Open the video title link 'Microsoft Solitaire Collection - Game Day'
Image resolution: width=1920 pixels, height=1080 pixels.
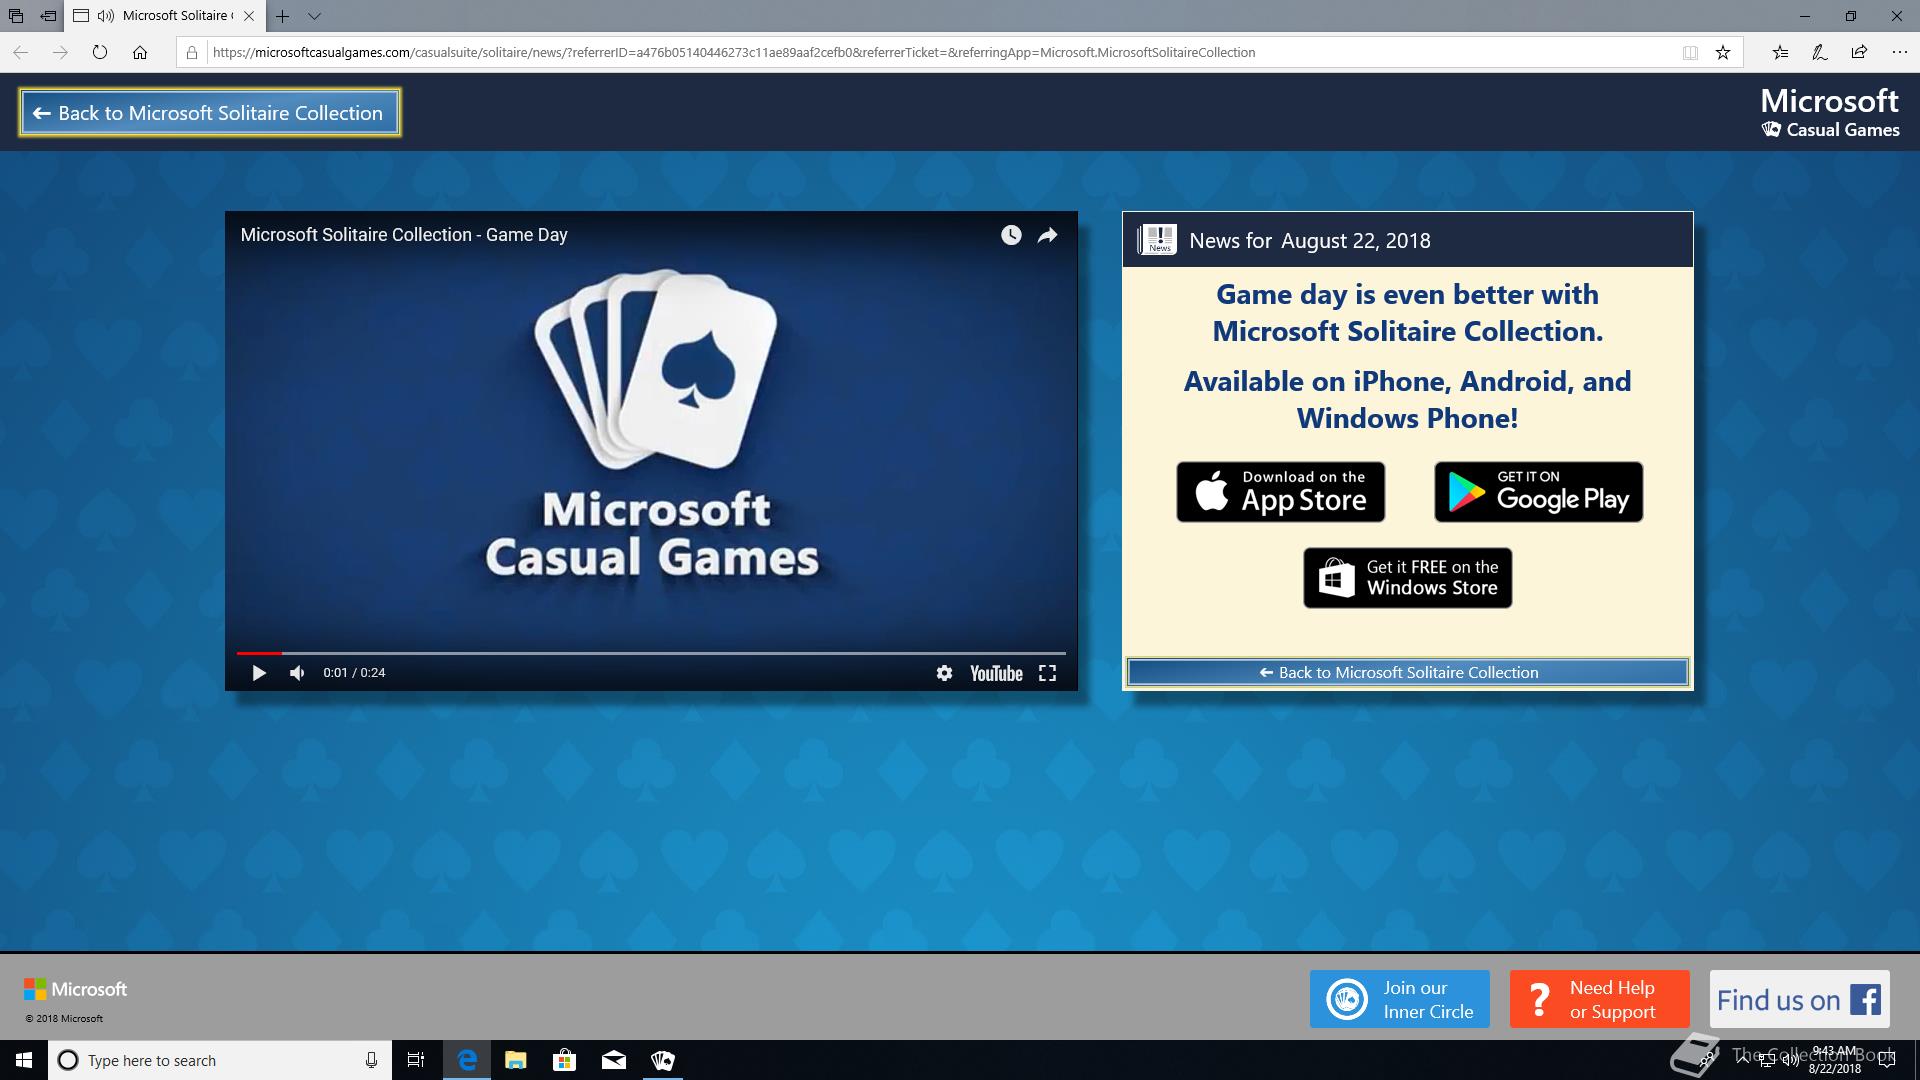point(404,235)
